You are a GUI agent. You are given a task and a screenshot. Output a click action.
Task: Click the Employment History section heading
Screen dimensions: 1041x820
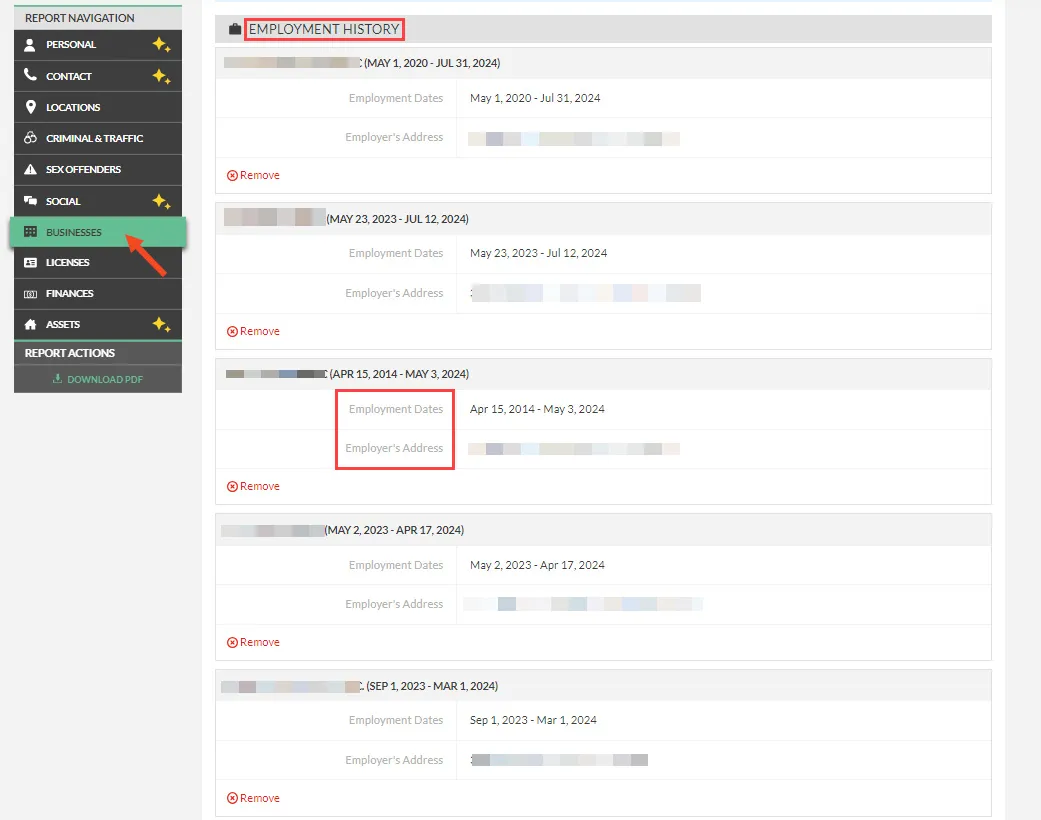click(x=324, y=30)
